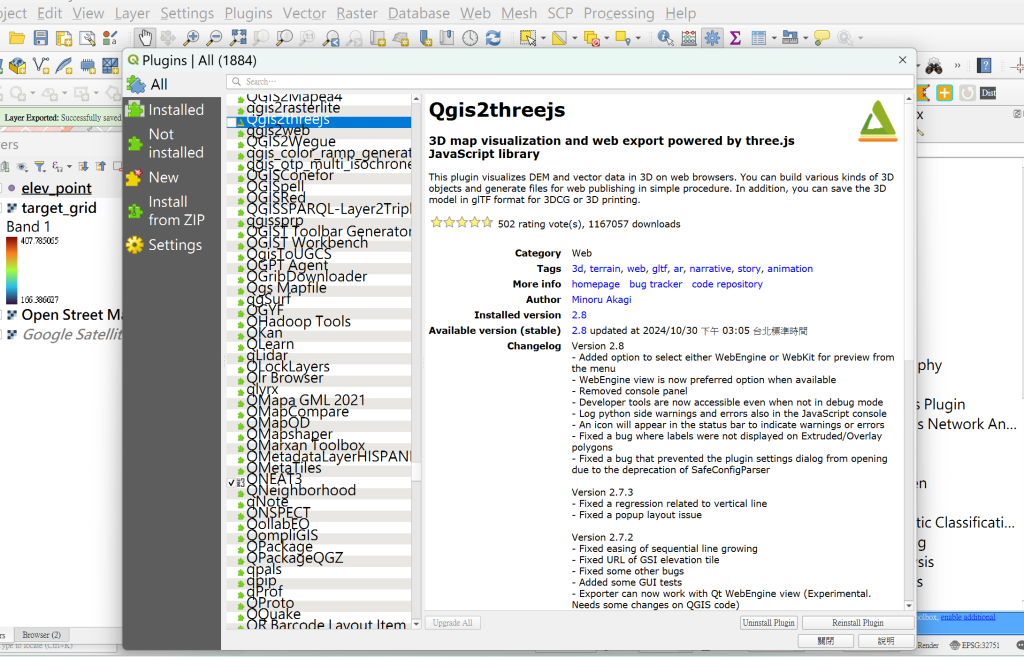This screenshot has width=1024, height=657.
Task: Click Zoom Full extent icon
Action: click(238, 38)
